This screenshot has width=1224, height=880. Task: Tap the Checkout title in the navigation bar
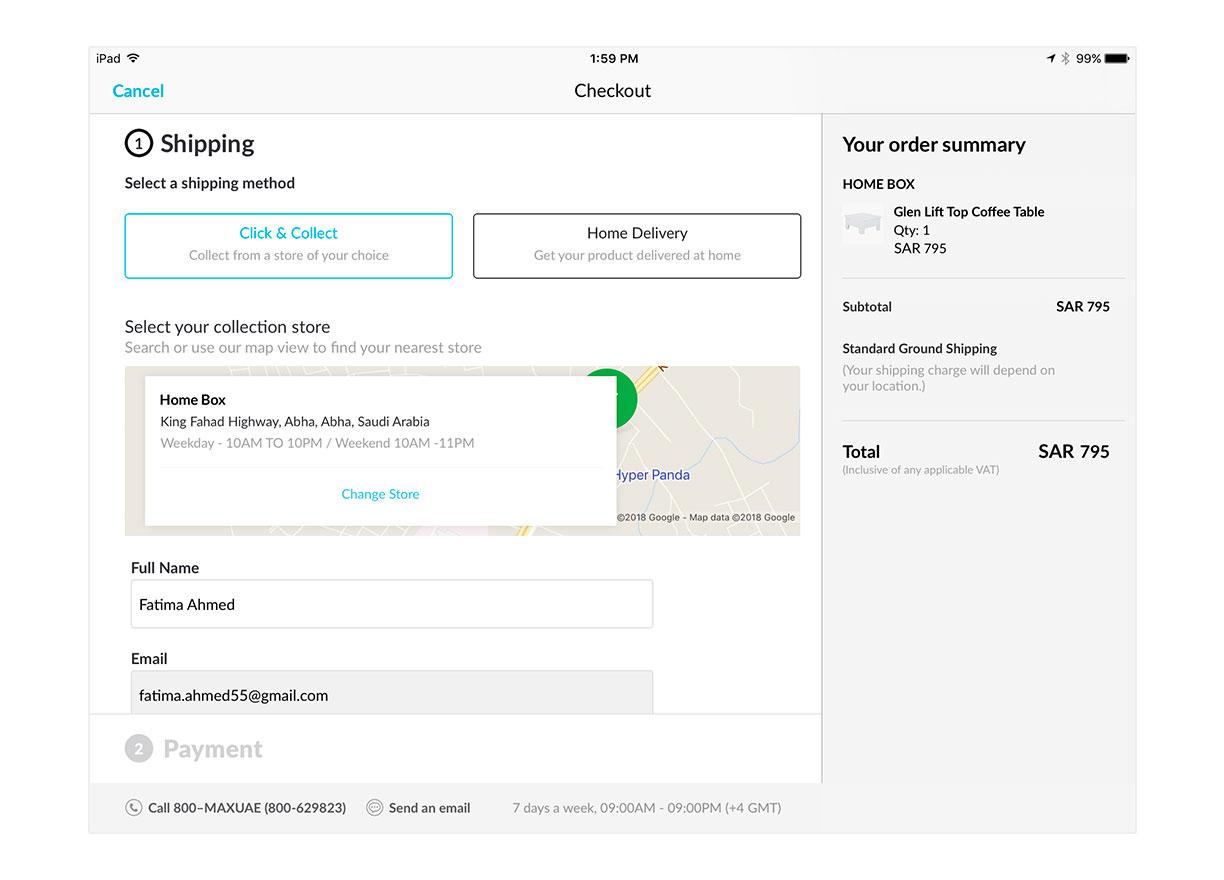tap(612, 91)
